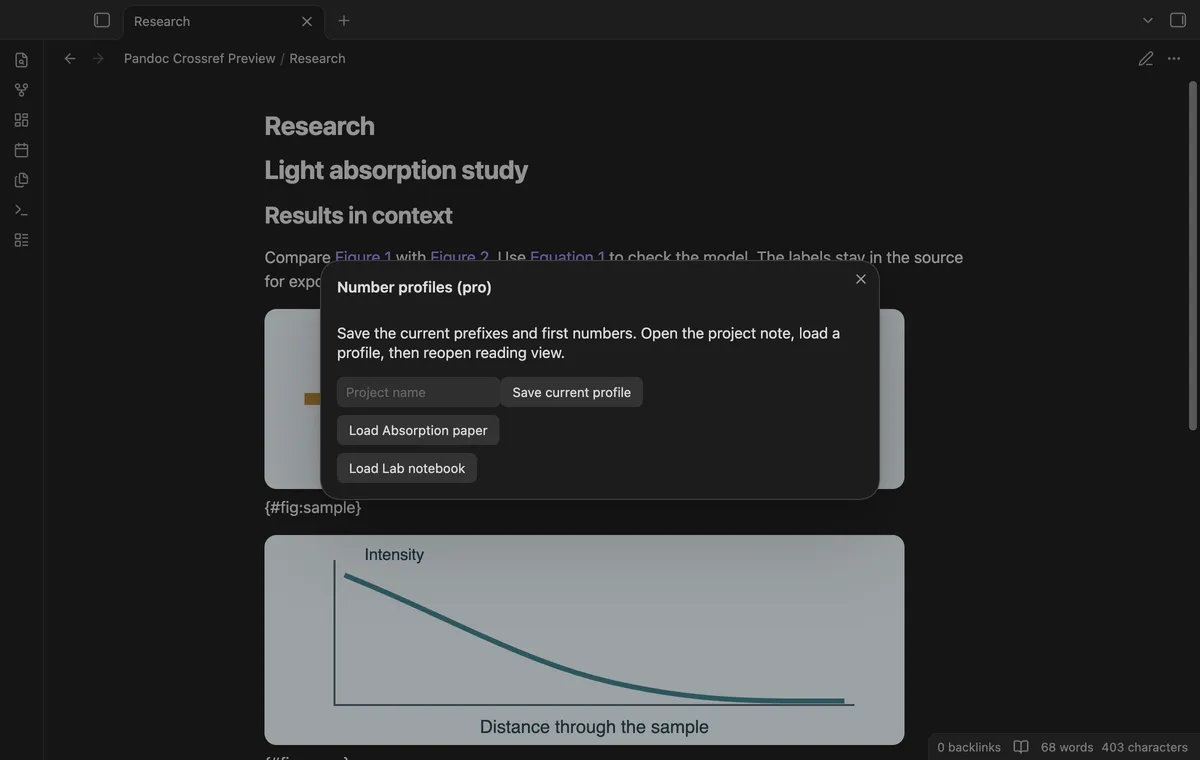Focus the Project name input field
The height and width of the screenshot is (760, 1200).
(418, 392)
